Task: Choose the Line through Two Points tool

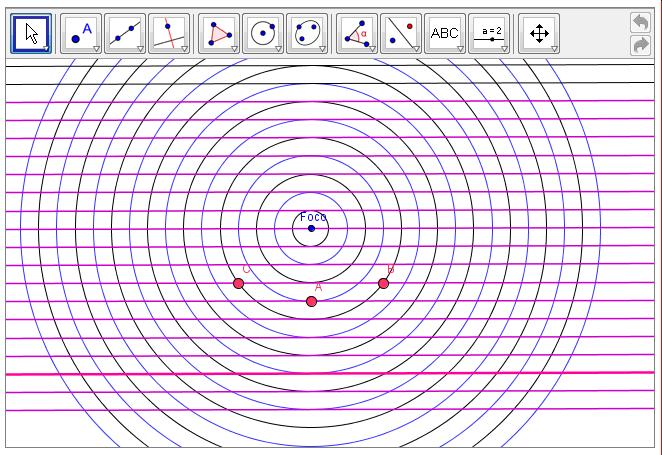Action: coord(124,33)
